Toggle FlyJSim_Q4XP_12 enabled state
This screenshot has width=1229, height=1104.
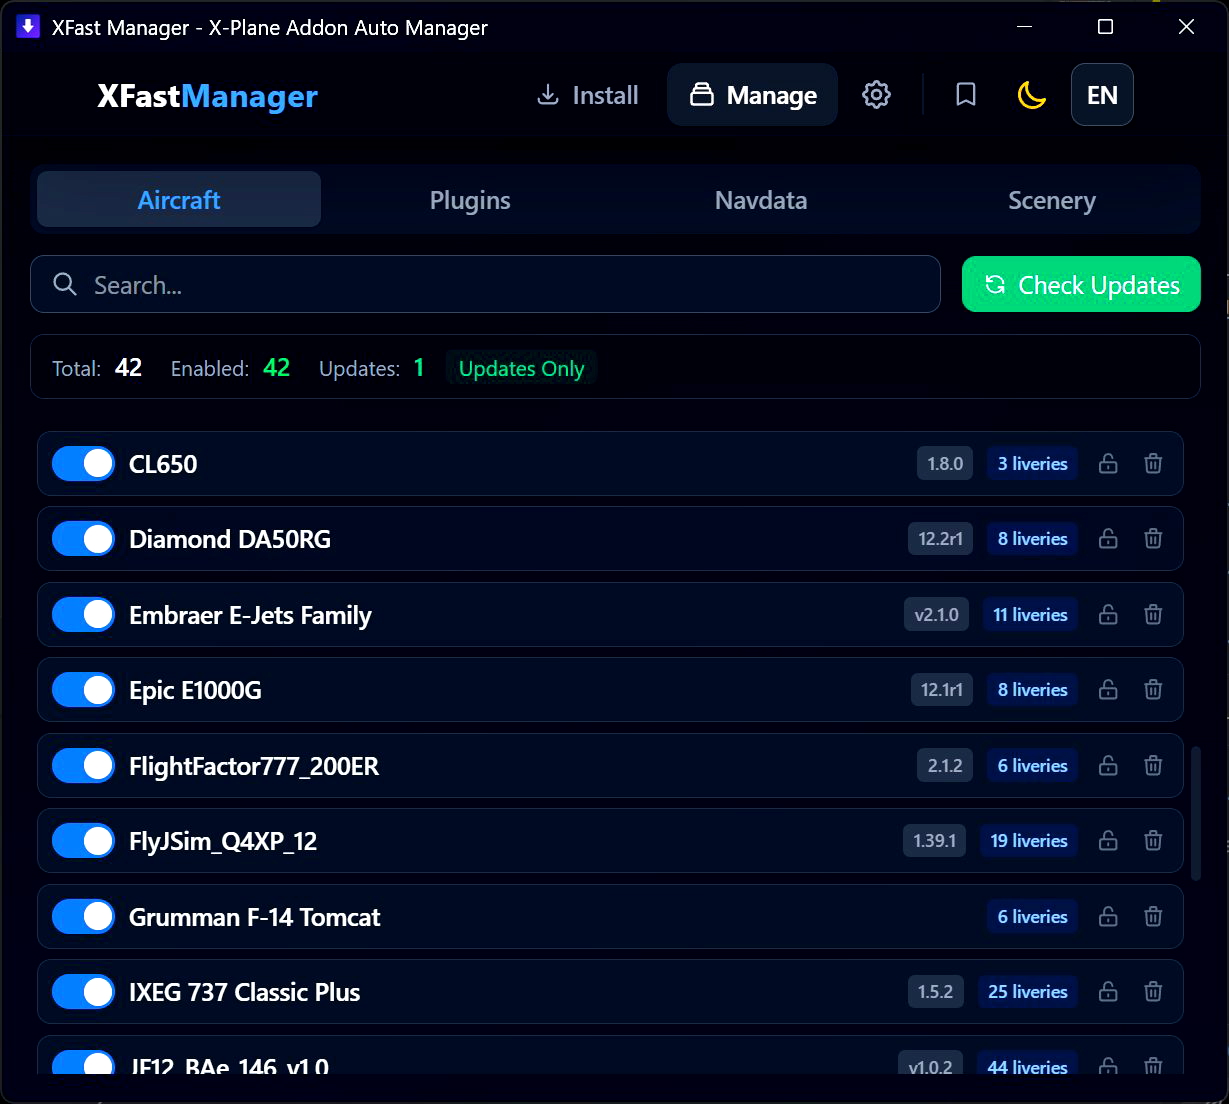tap(84, 841)
